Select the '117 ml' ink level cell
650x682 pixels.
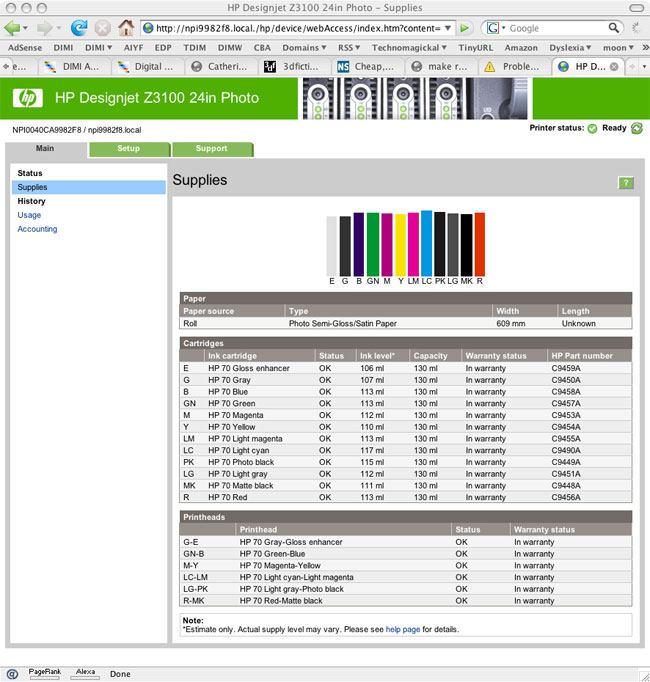click(x=372, y=450)
